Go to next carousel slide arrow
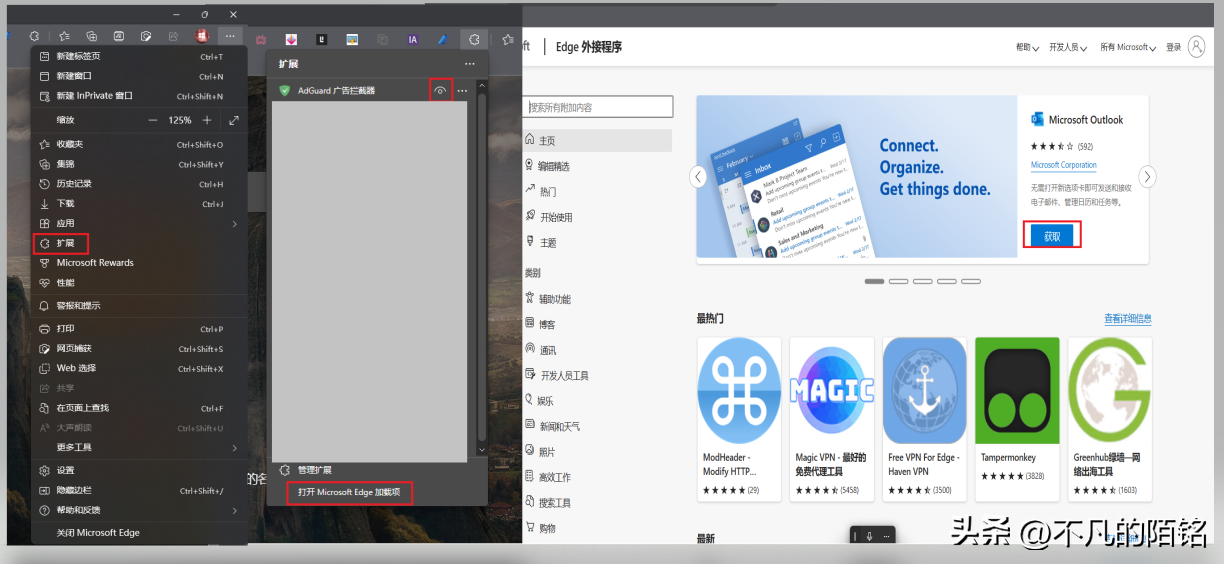Viewport: 1224px width, 564px height. 1148,176
